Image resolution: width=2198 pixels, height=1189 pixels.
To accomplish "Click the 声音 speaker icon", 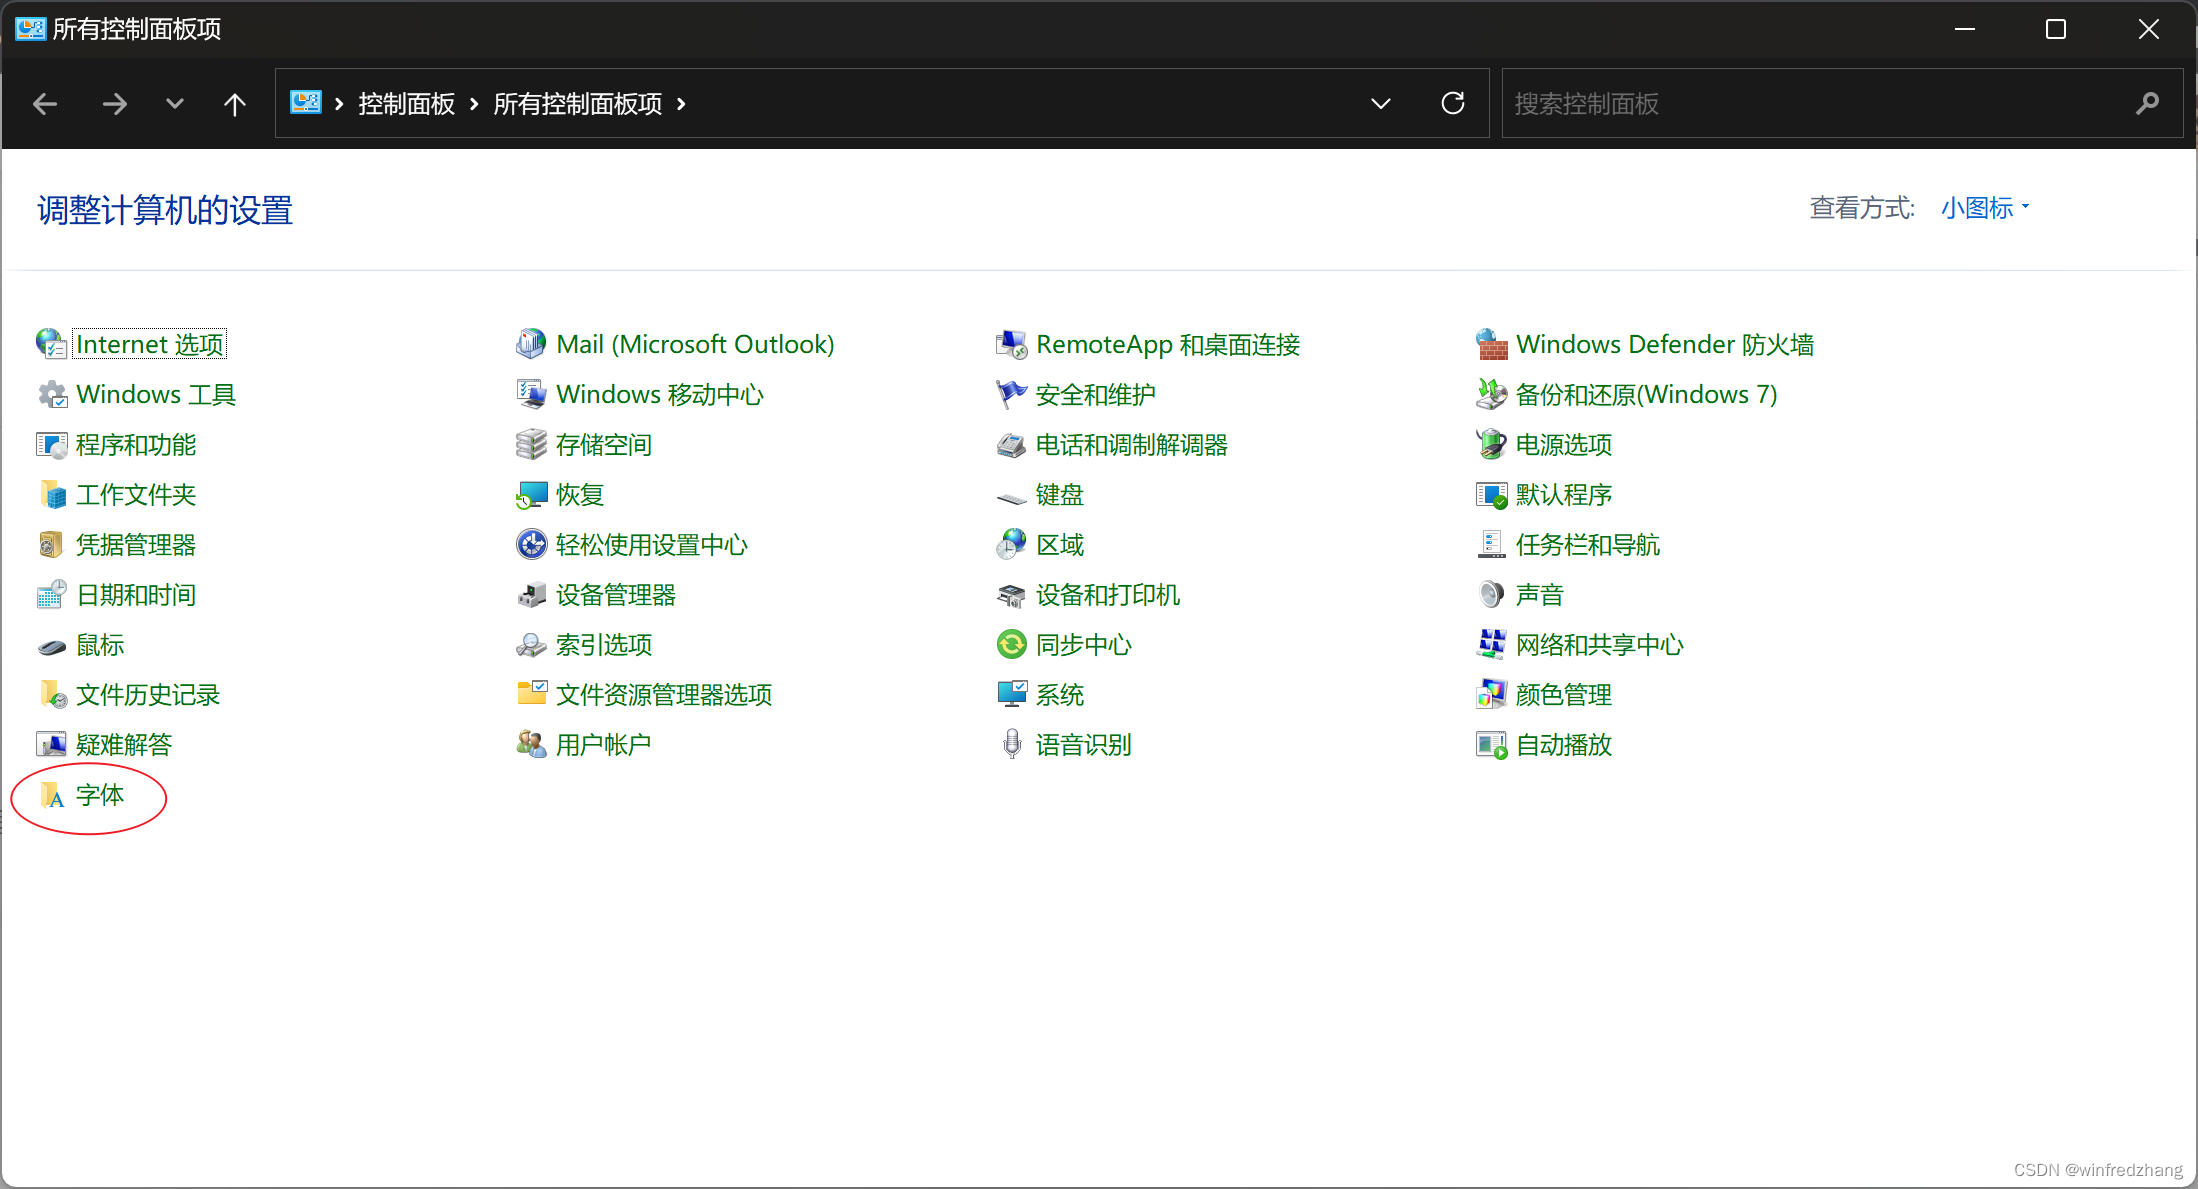I will (1491, 595).
